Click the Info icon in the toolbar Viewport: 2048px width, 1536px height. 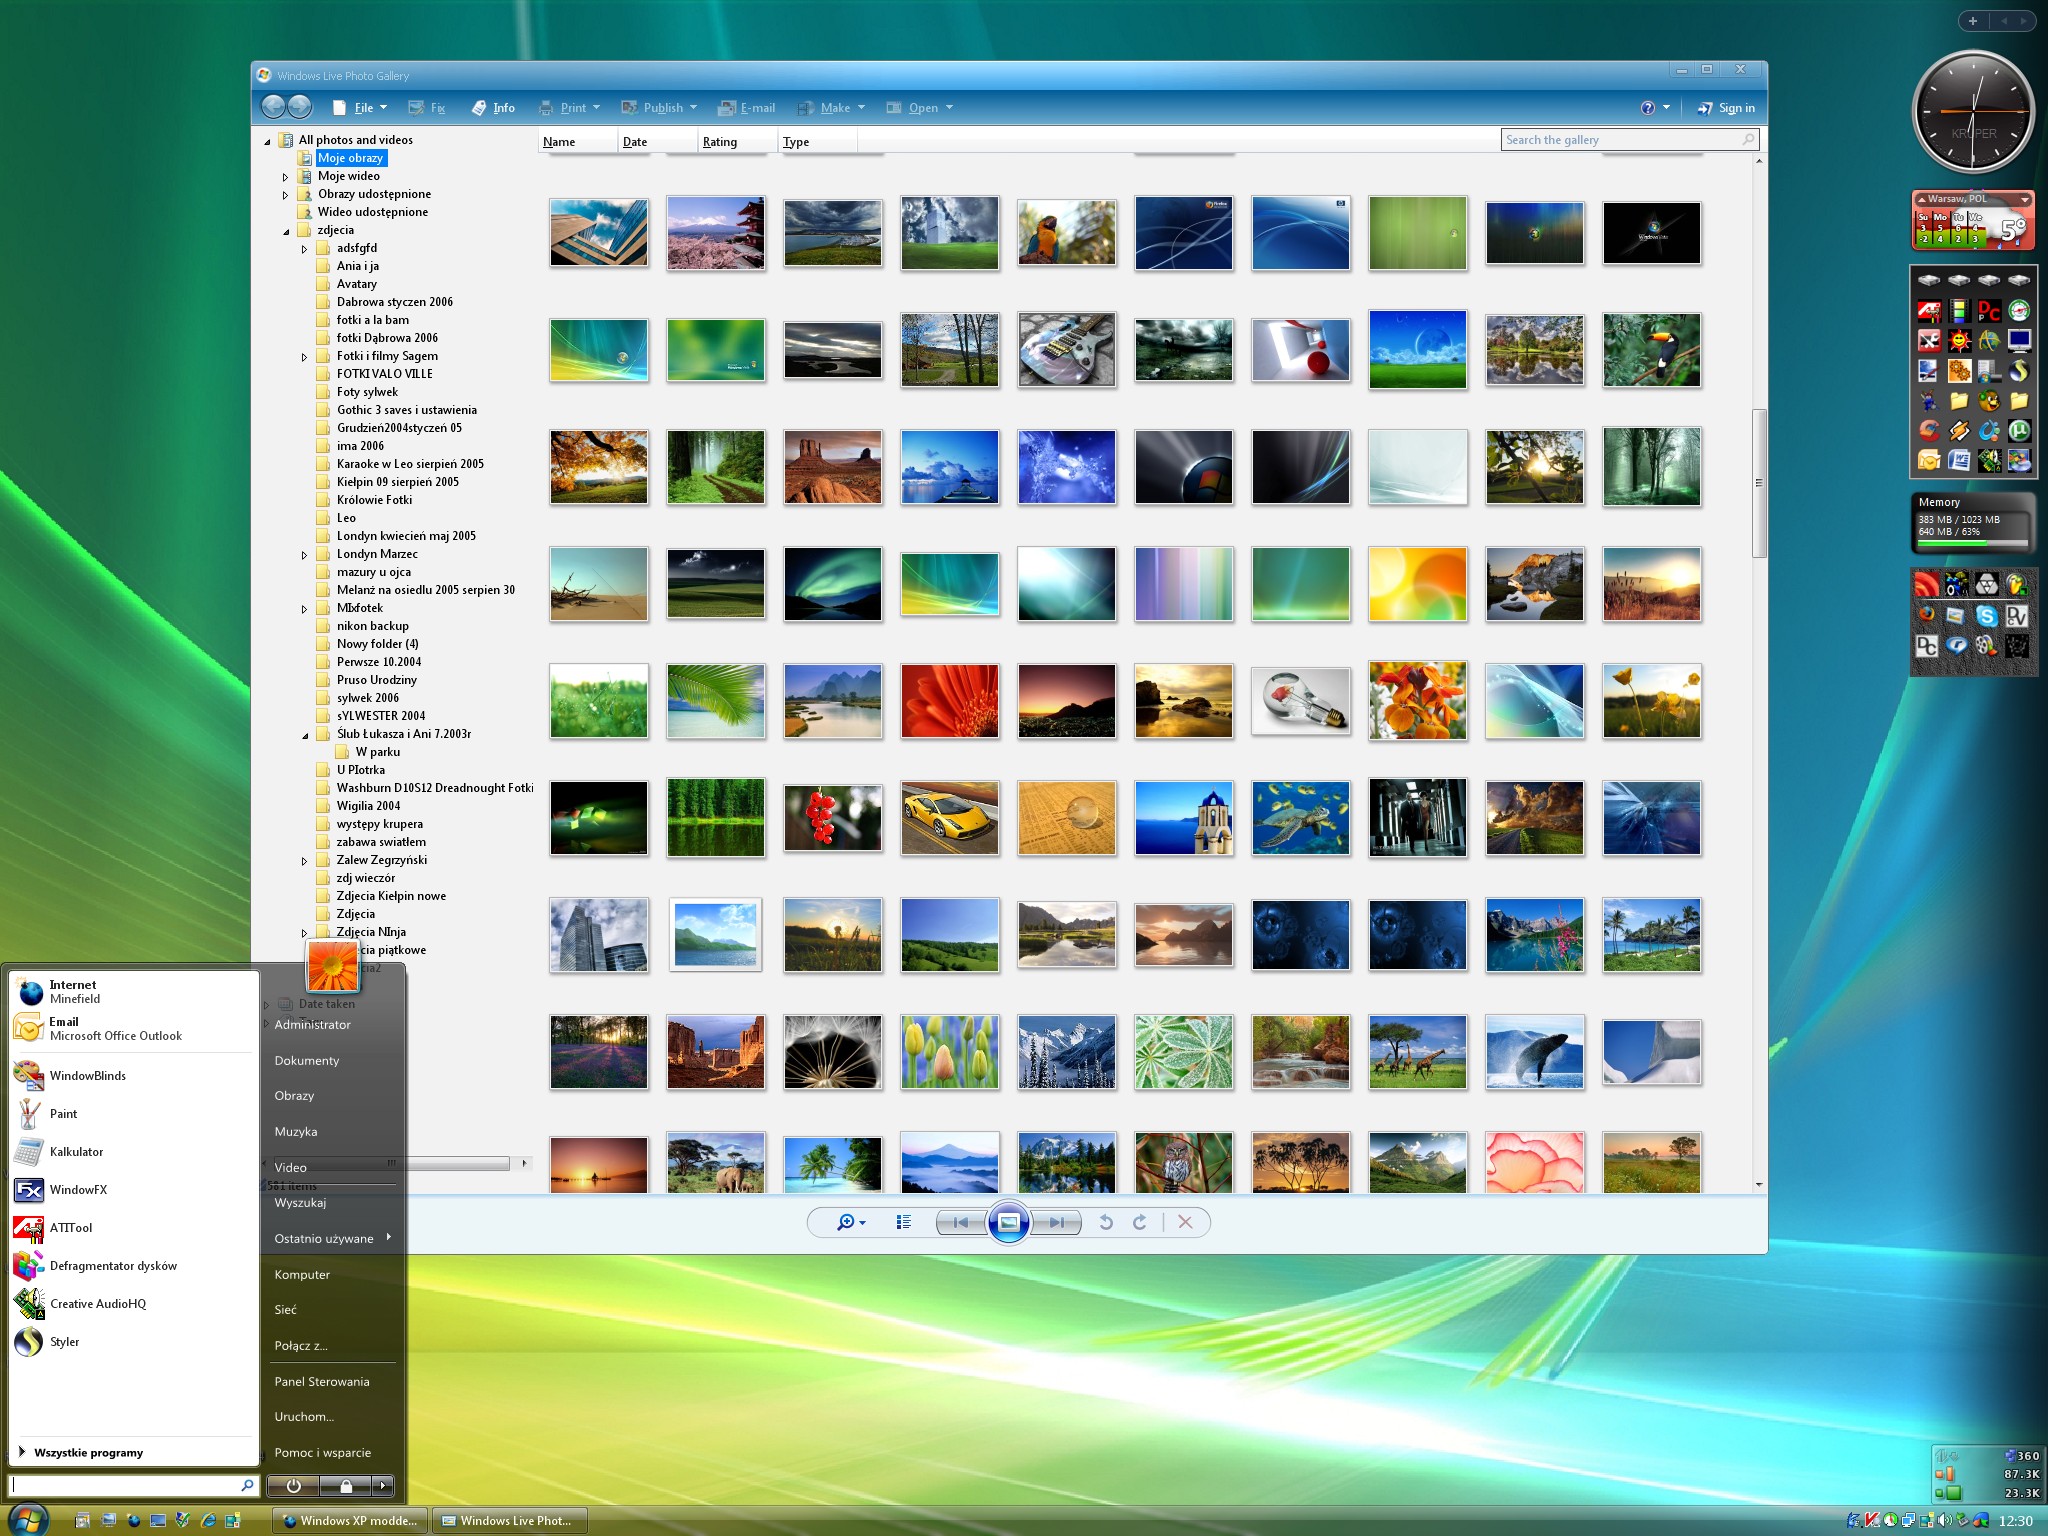pyautogui.click(x=493, y=107)
